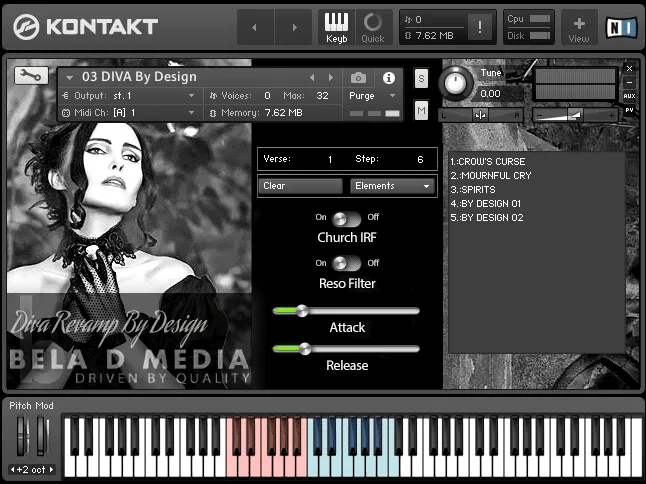Toggle the AUX sends button
This screenshot has height=484, width=646.
coord(629,96)
